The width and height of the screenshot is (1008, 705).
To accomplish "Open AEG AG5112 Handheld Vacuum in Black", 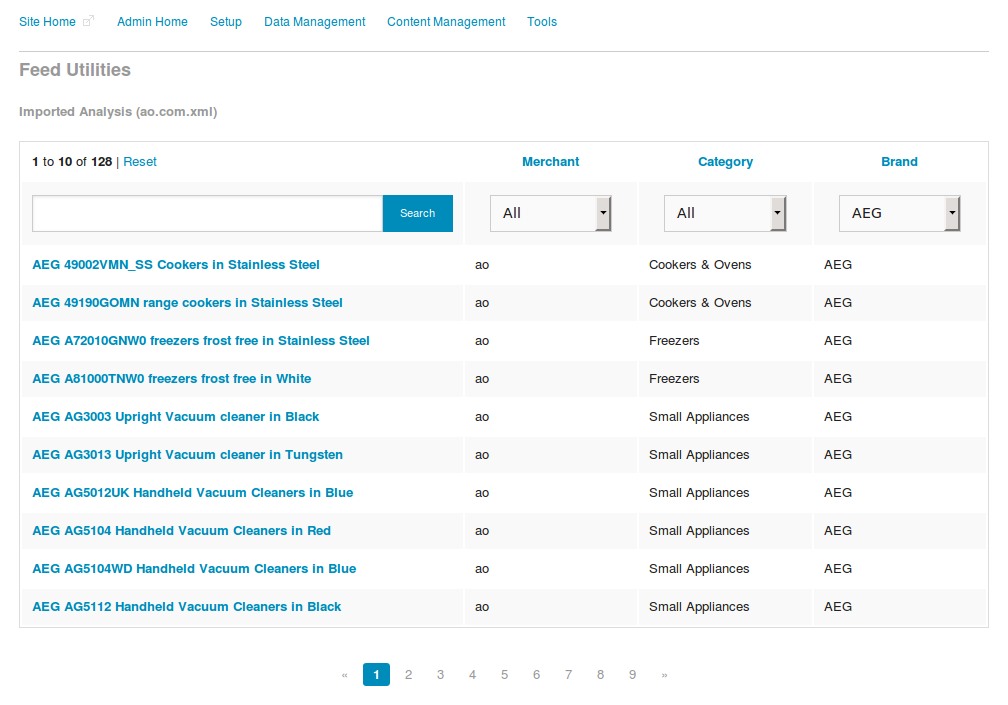I will click(x=186, y=606).
